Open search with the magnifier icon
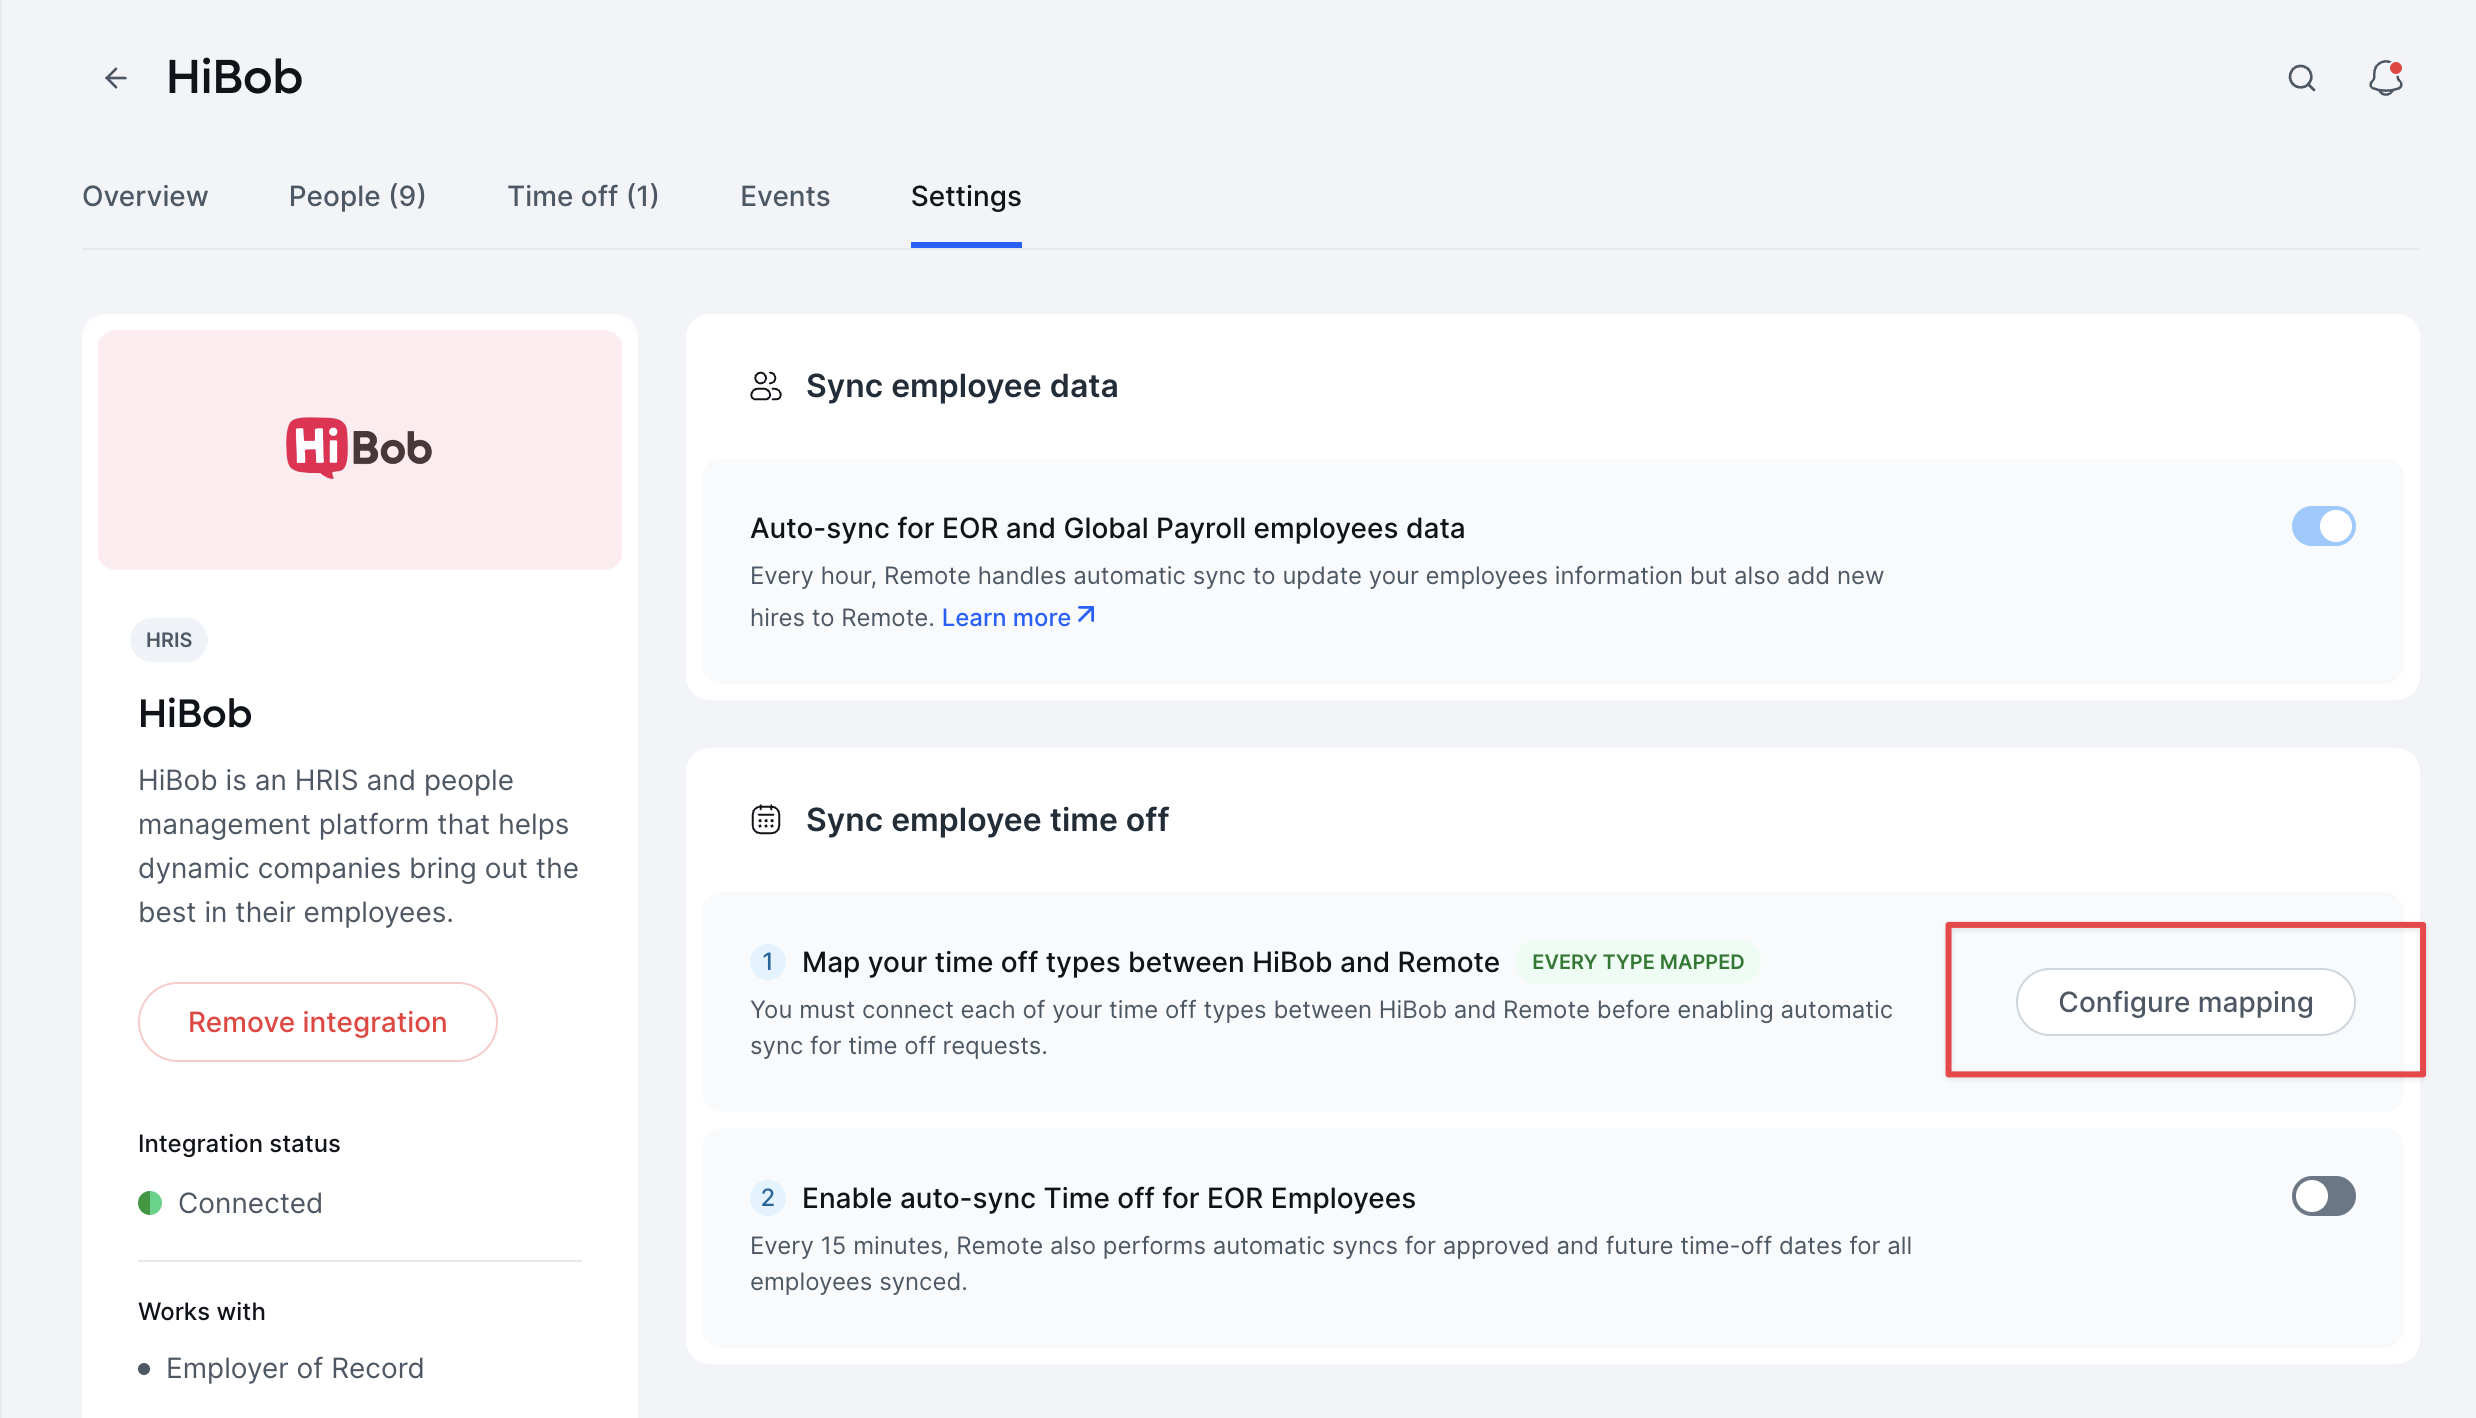2476x1418 pixels. (2302, 78)
